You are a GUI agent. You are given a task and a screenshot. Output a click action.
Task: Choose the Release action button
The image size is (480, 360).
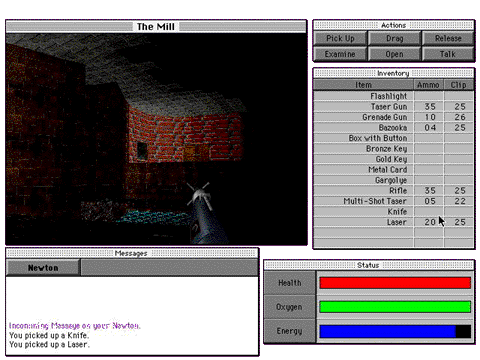click(448, 38)
